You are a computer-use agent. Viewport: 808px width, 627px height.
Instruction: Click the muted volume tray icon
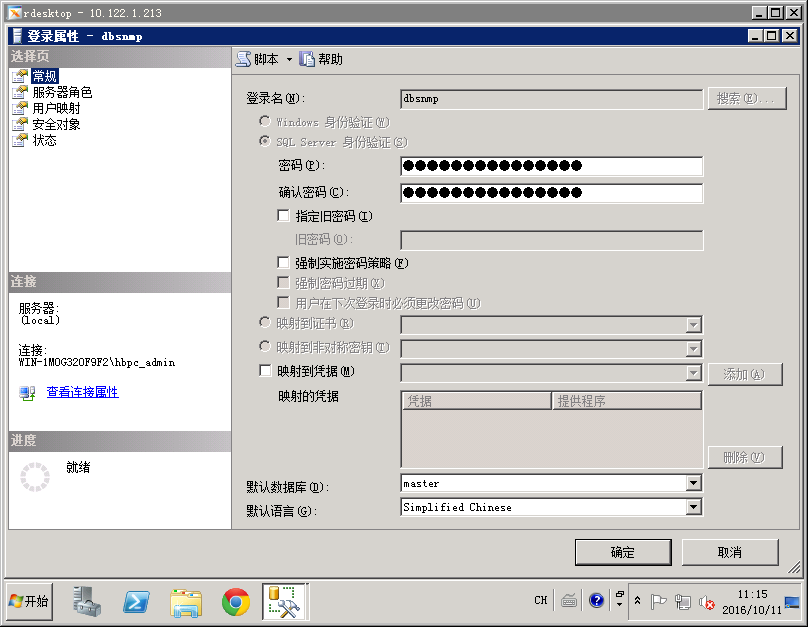click(706, 602)
